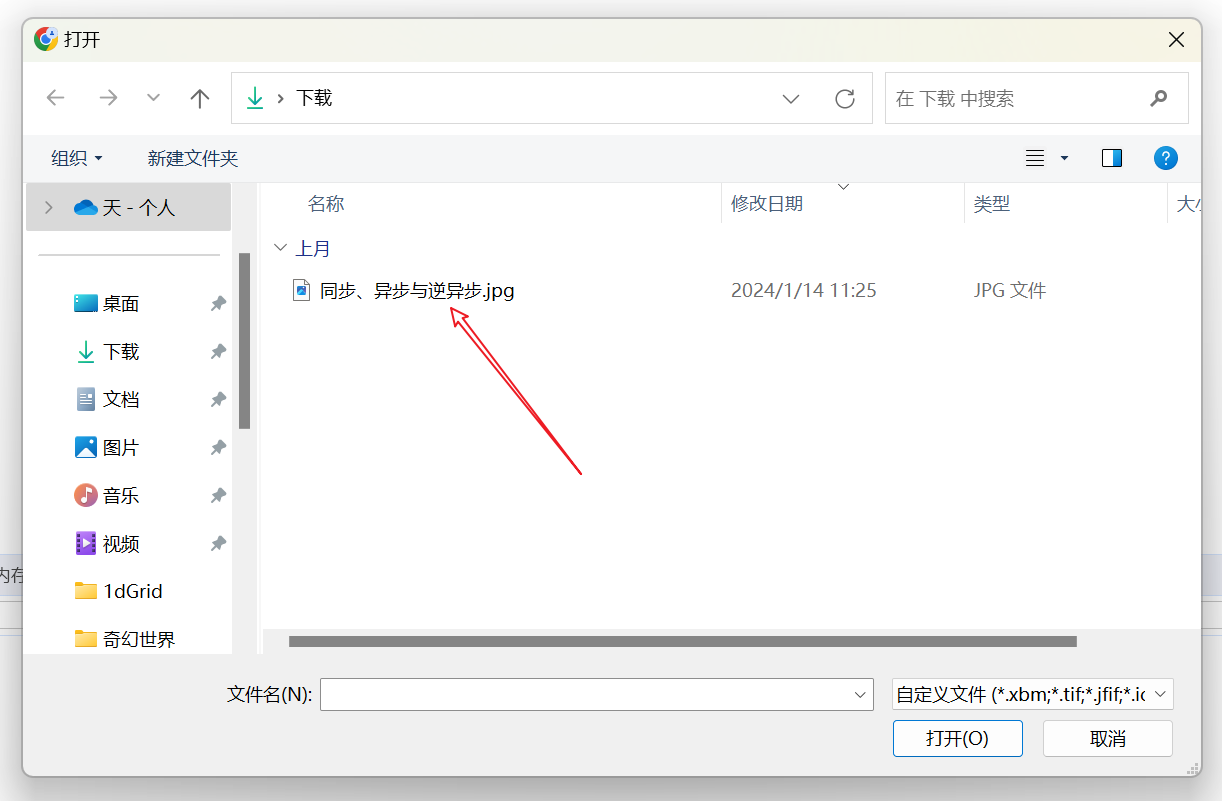Sort by 类型 column header

992,204
